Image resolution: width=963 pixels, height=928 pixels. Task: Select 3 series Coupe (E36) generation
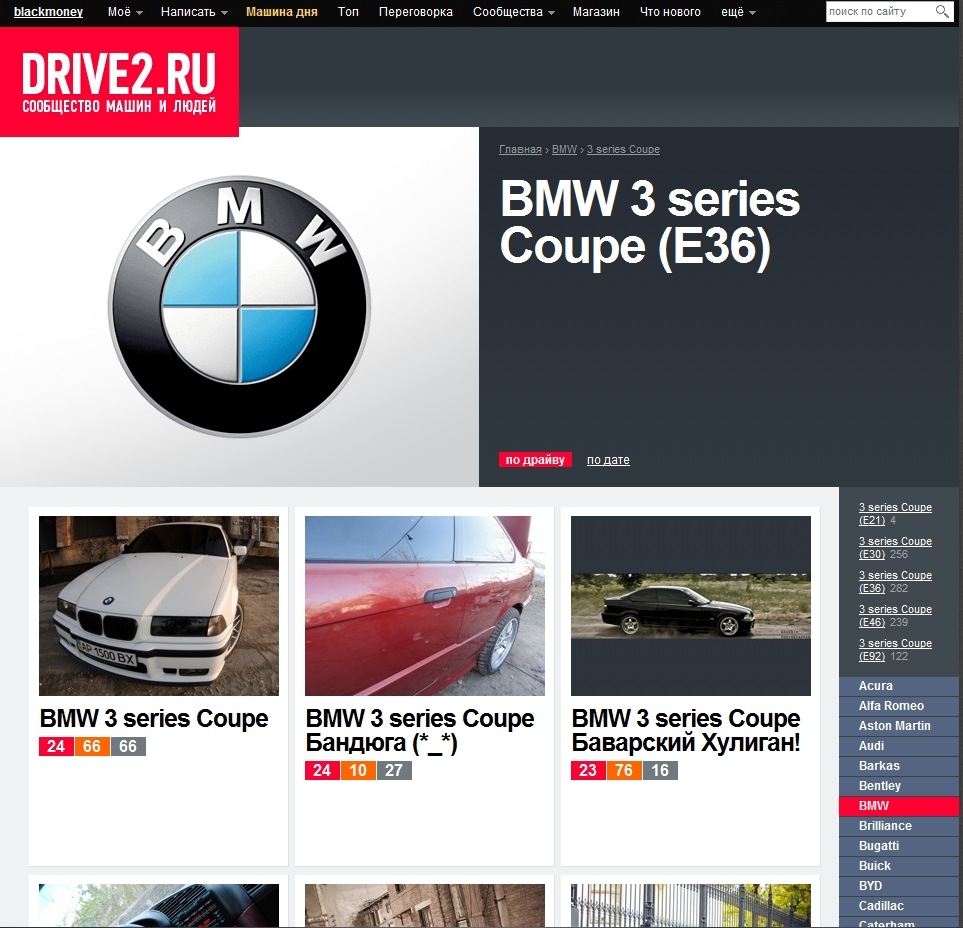[x=895, y=582]
